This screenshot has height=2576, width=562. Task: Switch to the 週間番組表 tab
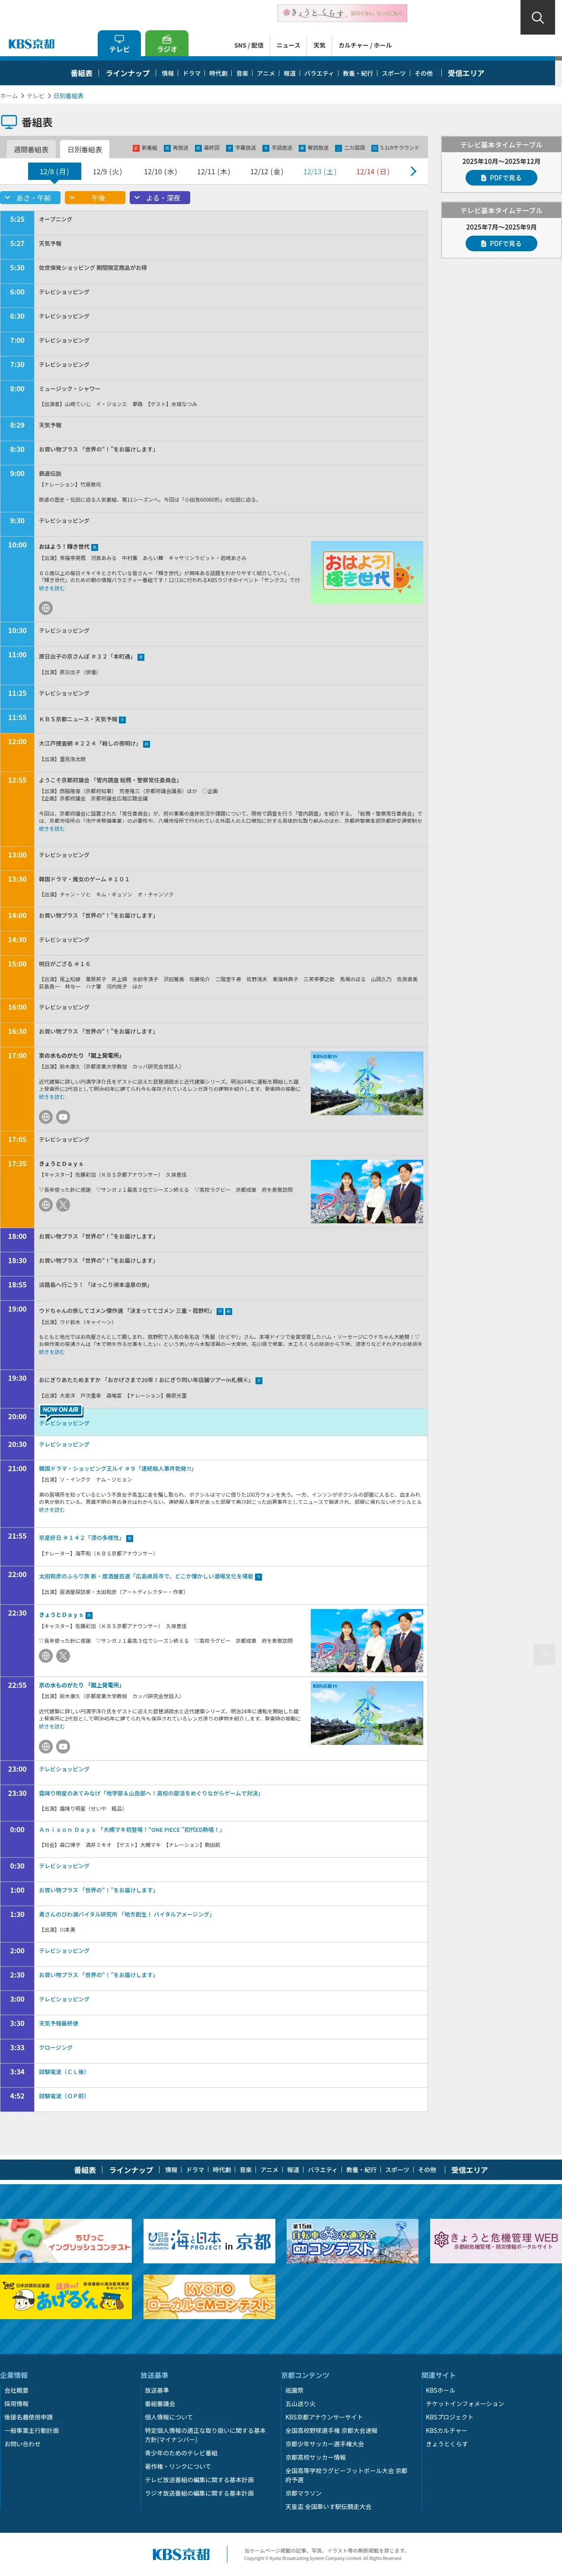[31, 150]
